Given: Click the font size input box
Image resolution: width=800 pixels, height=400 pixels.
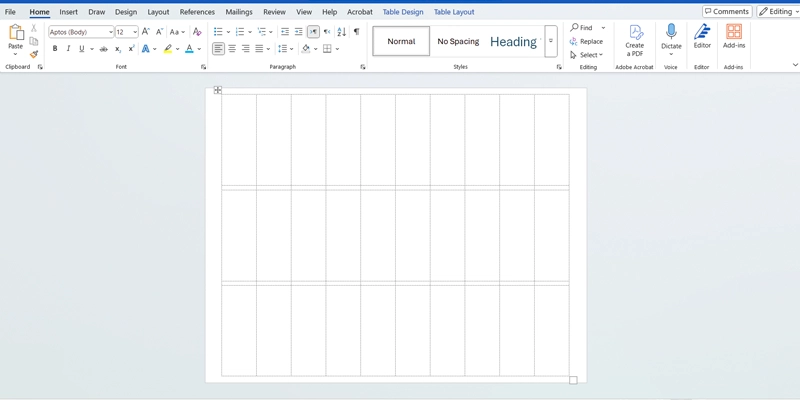Looking at the screenshot, I should [123, 32].
